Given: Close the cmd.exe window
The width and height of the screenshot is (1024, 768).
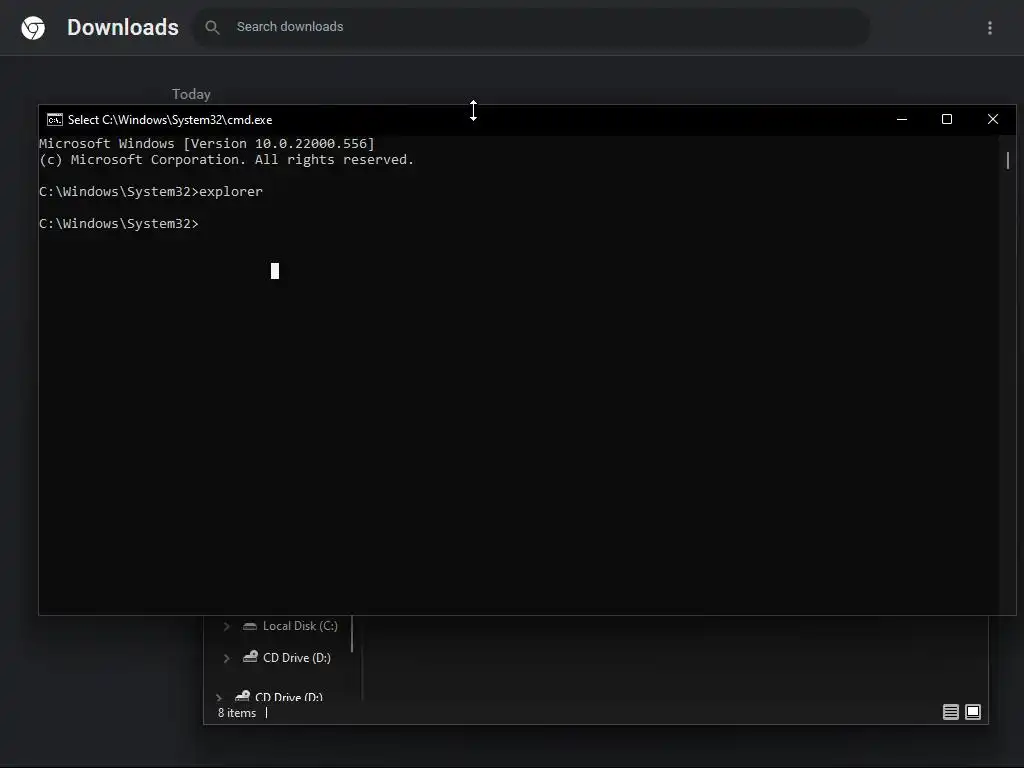Looking at the screenshot, I should tap(993, 119).
